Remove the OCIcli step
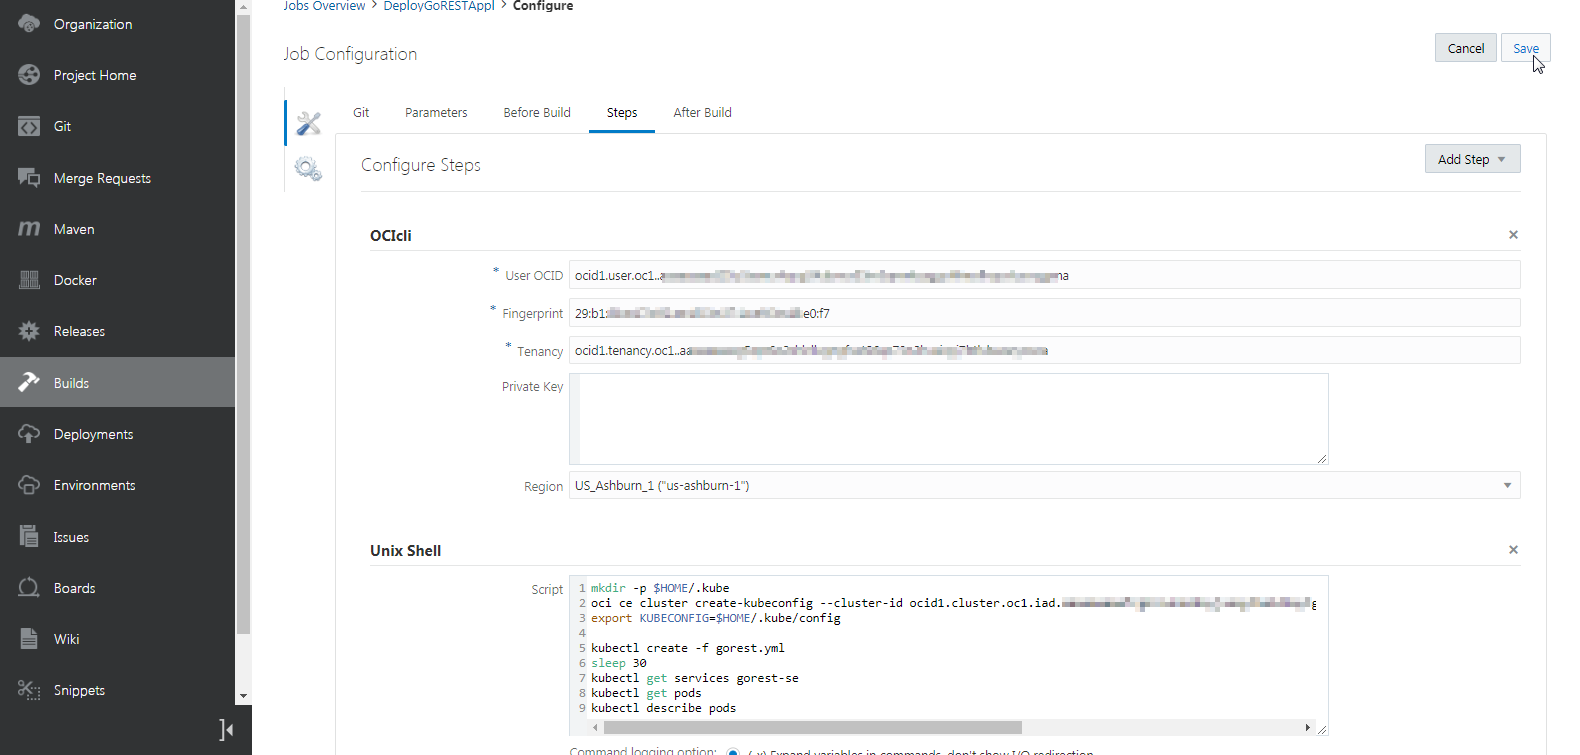 1513,235
